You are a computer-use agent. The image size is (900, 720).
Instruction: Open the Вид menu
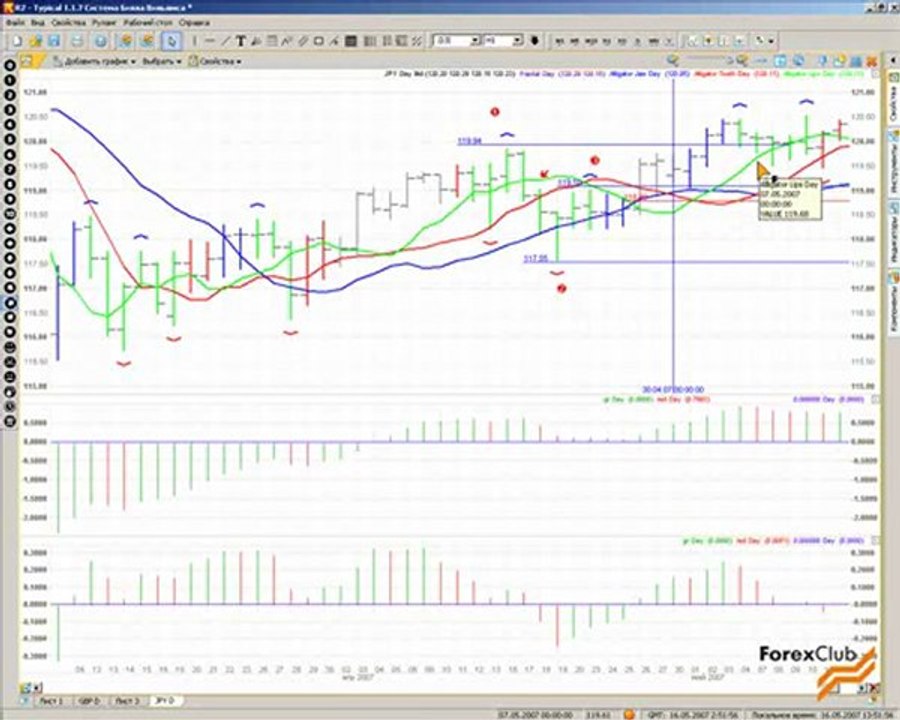pos(37,23)
